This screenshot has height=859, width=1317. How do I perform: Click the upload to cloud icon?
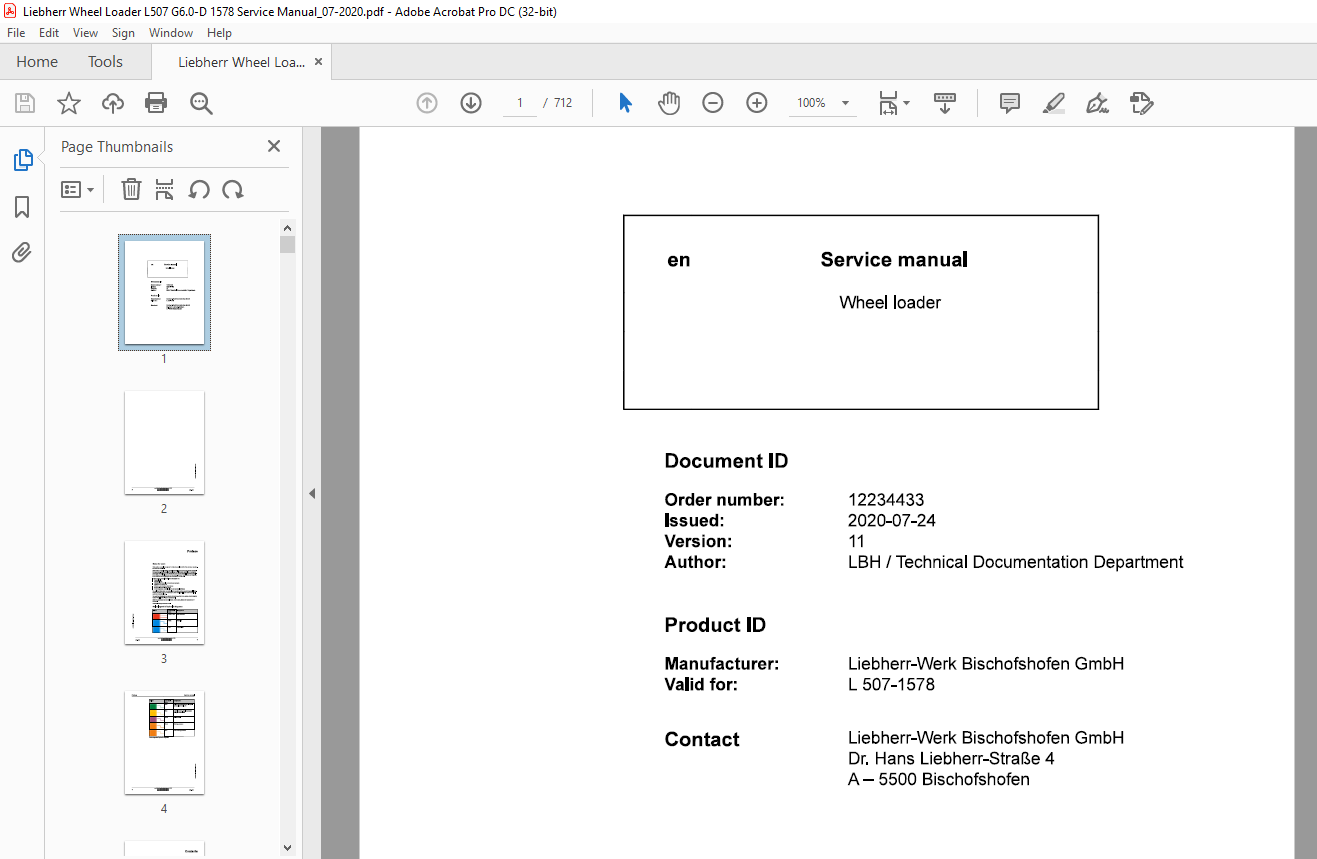pyautogui.click(x=113, y=103)
